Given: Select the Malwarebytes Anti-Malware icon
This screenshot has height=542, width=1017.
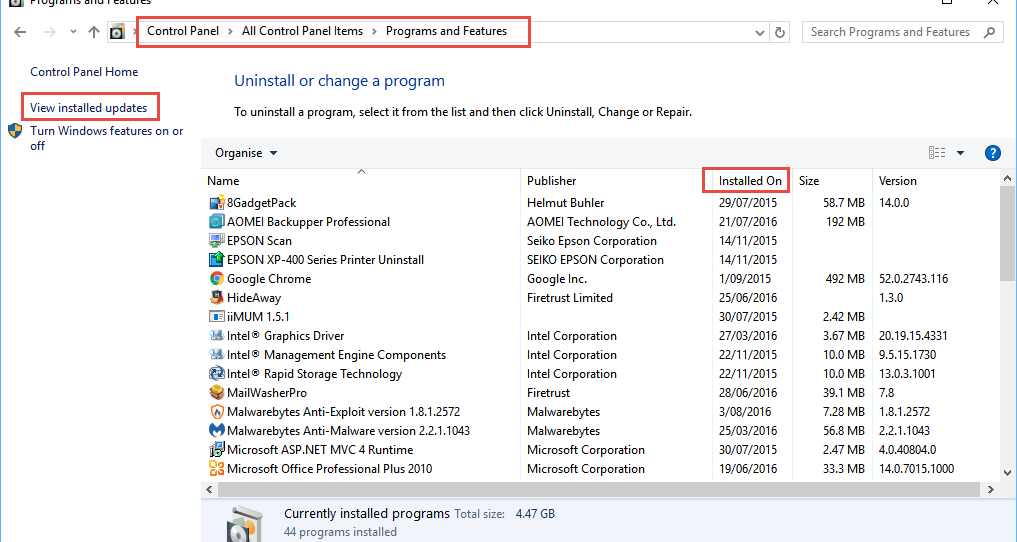Looking at the screenshot, I should coord(217,430).
